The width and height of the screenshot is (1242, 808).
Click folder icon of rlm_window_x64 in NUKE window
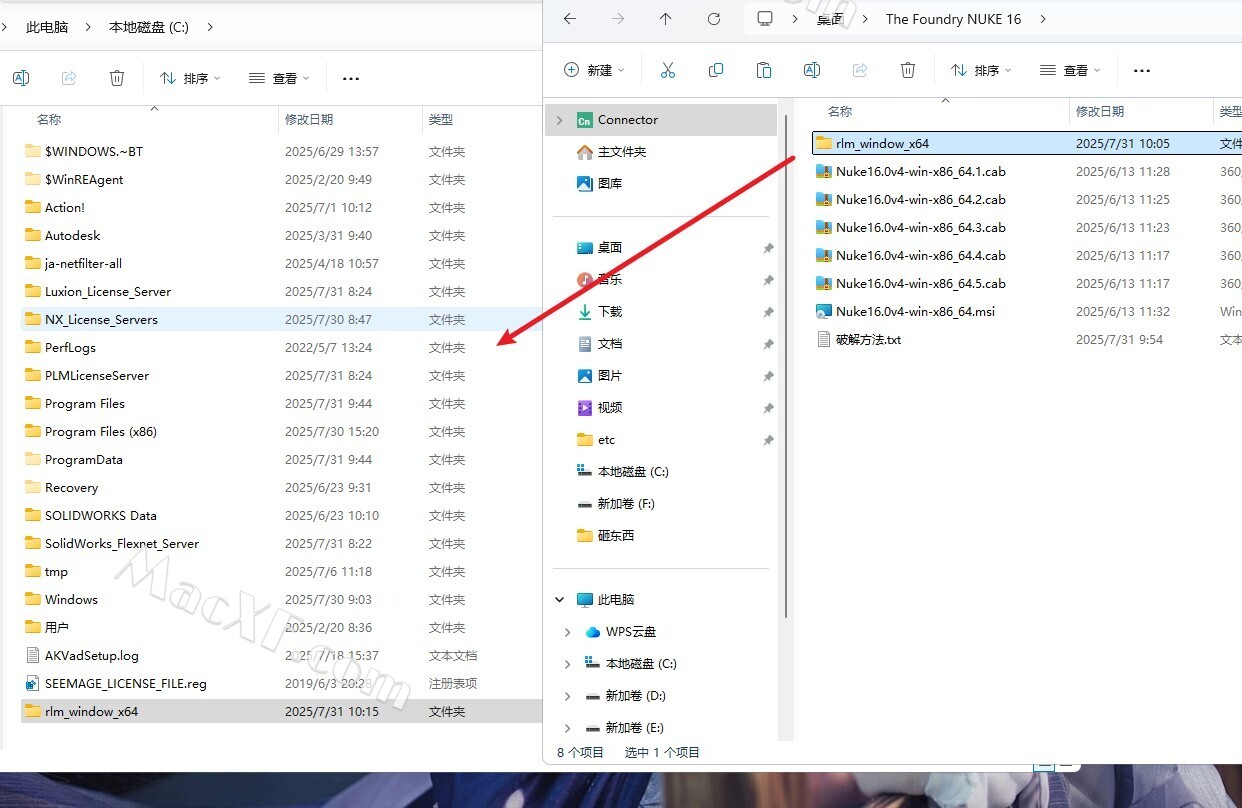tap(824, 143)
